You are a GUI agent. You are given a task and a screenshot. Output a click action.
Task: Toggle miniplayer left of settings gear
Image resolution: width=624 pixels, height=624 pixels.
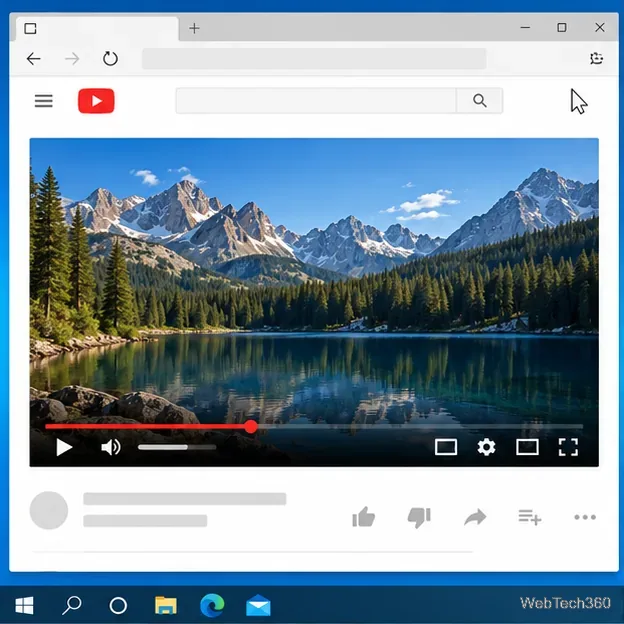[x=446, y=447]
